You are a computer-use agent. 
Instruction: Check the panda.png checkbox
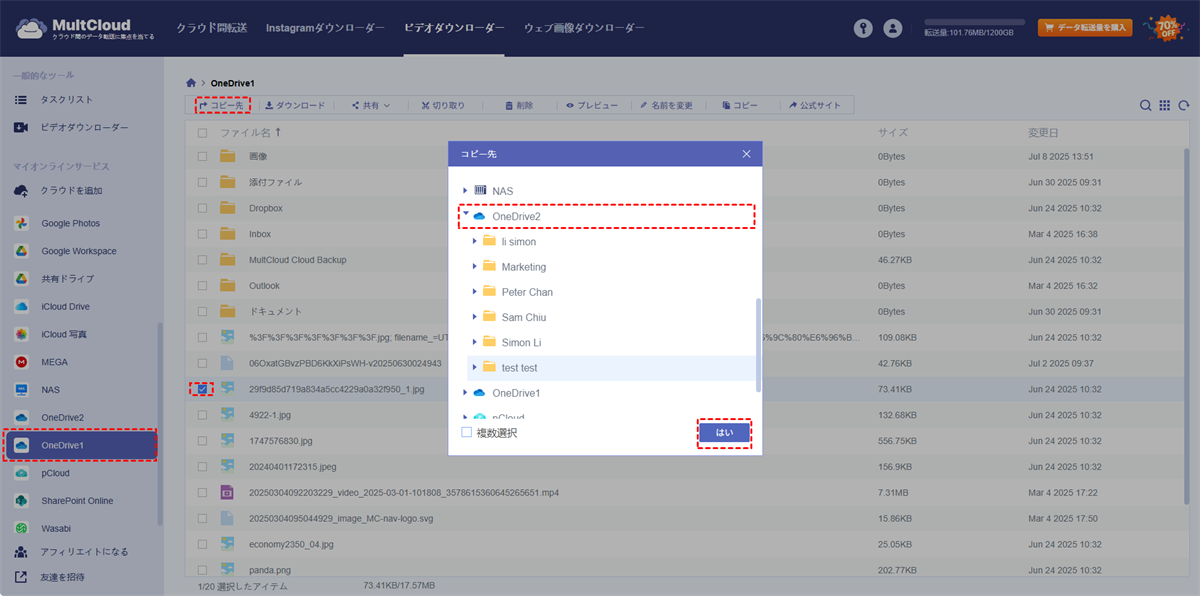pos(203,570)
